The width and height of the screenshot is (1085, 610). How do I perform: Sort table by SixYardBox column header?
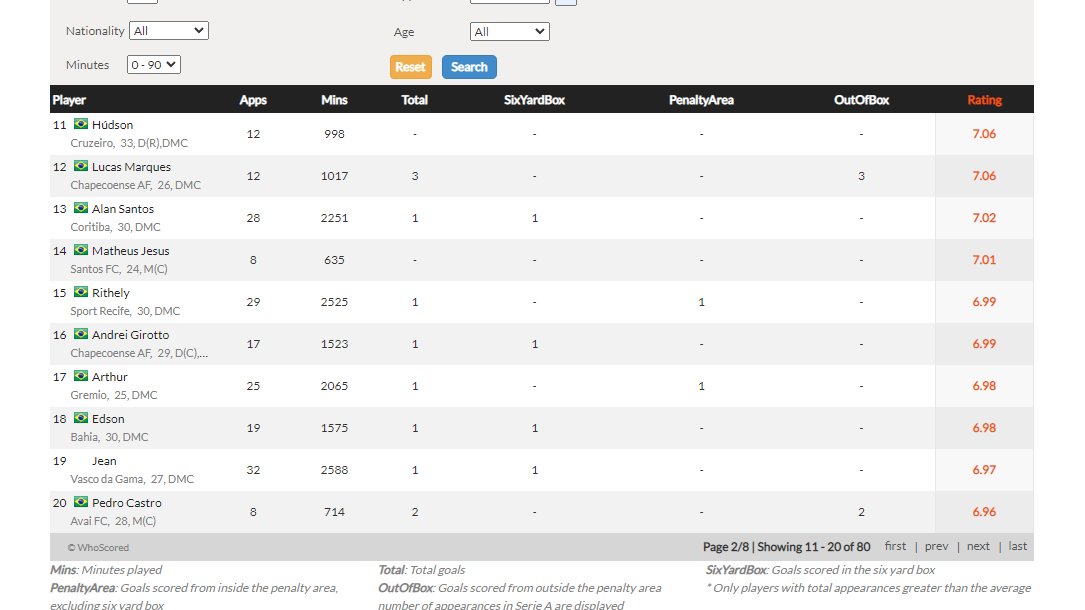(x=534, y=100)
